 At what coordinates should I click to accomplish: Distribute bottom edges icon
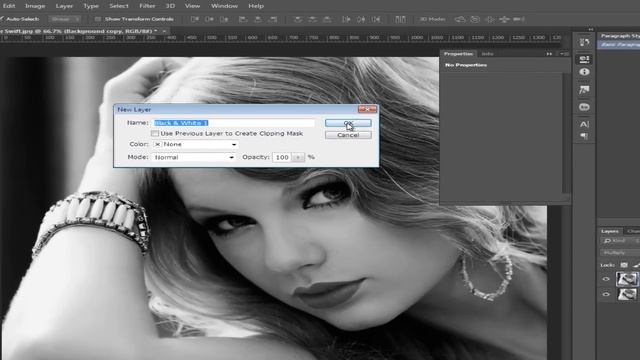[x=327, y=19]
